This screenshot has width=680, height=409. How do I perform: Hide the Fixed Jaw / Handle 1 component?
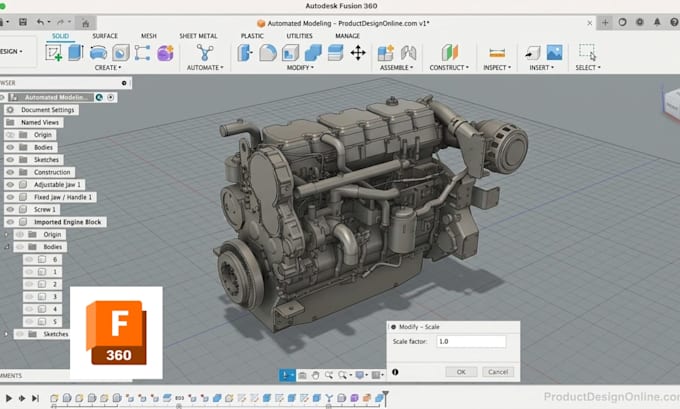click(x=10, y=197)
